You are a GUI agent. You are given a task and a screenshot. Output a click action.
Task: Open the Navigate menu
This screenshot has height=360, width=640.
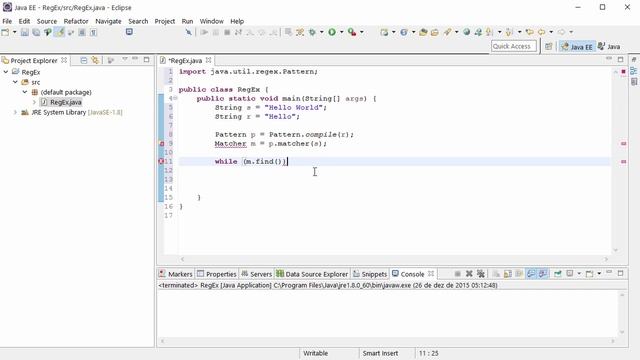coord(108,21)
